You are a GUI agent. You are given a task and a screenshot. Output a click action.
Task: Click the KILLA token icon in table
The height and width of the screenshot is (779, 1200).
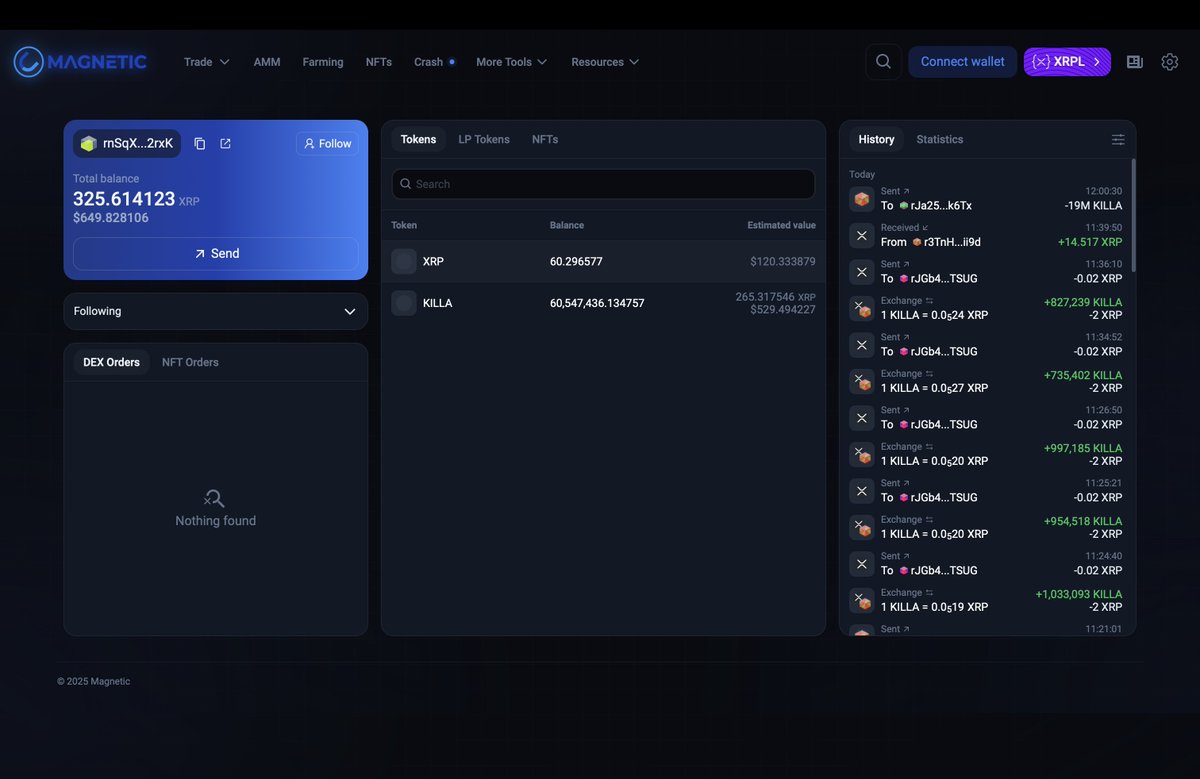(x=404, y=303)
